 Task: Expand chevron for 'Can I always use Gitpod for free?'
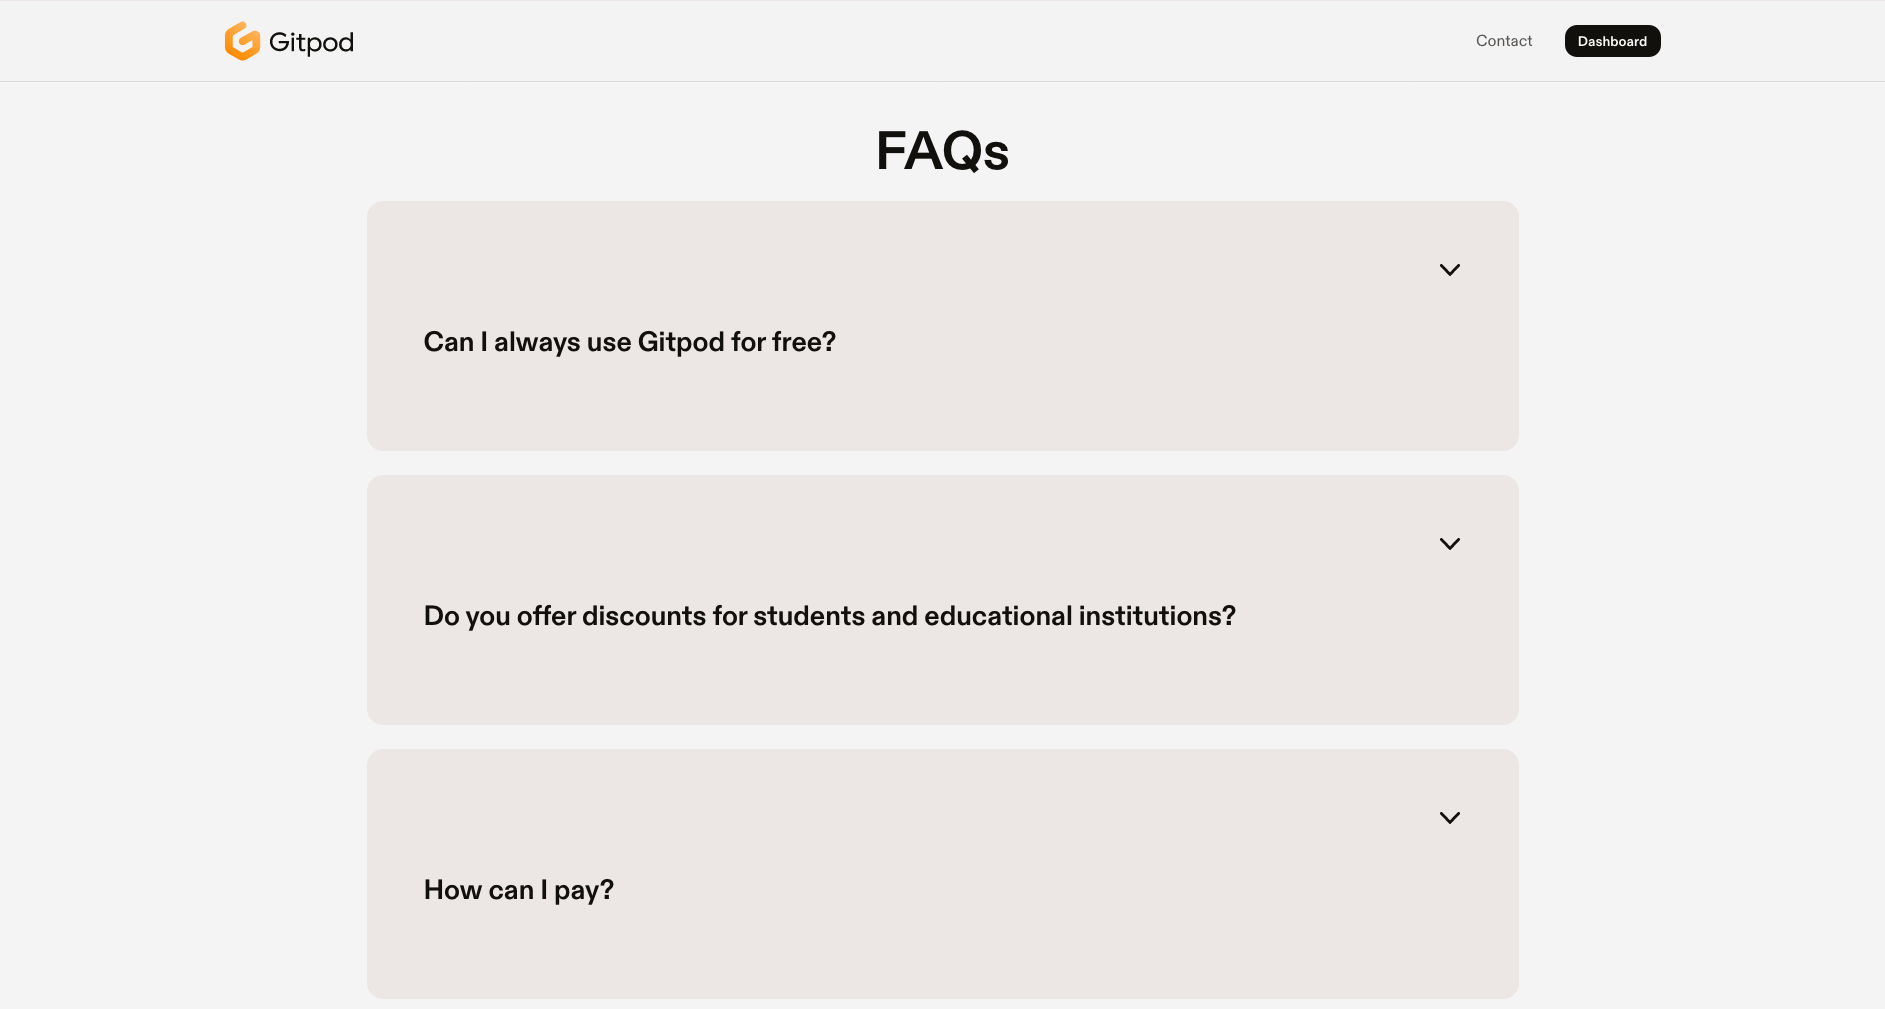1450,270
